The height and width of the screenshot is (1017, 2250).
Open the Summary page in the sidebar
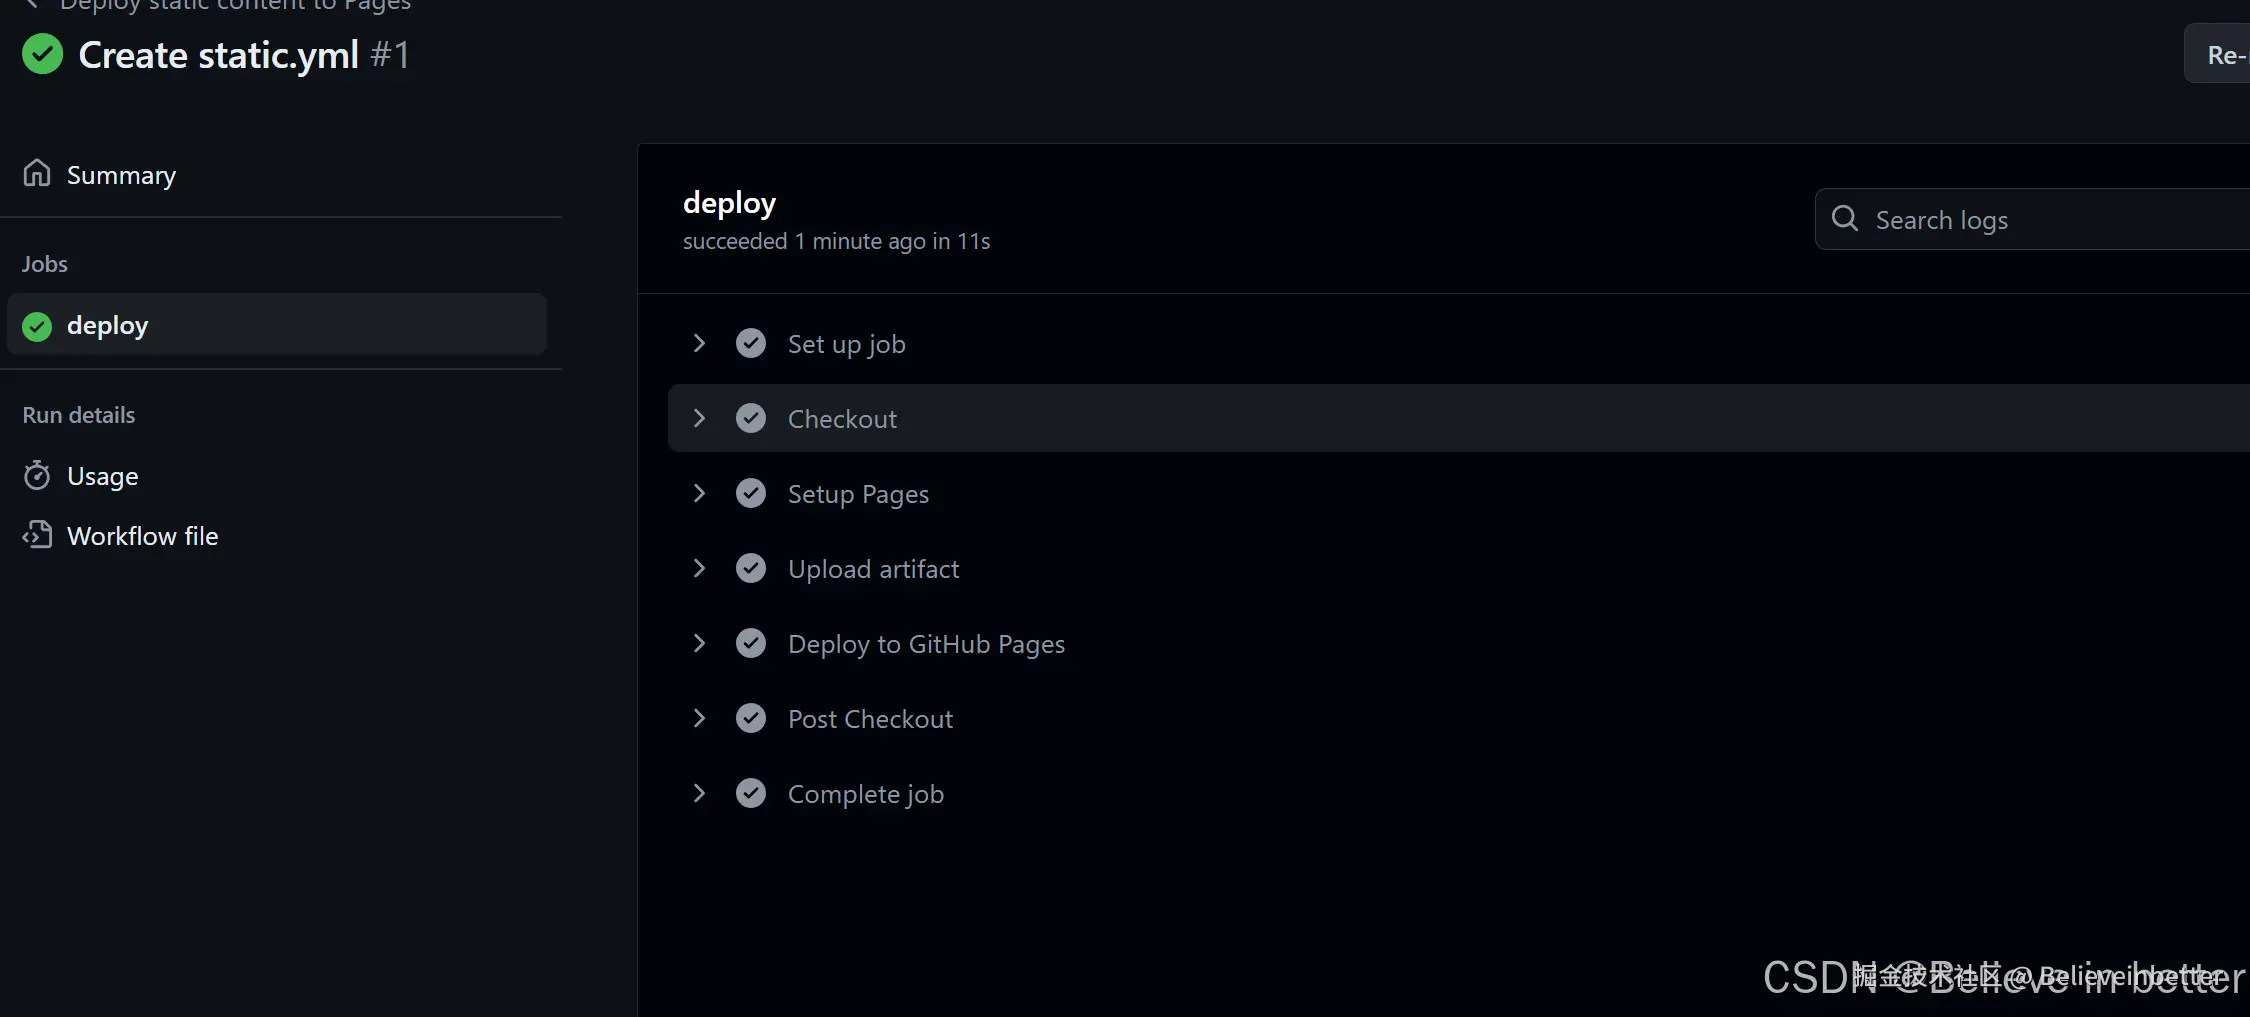pos(121,175)
